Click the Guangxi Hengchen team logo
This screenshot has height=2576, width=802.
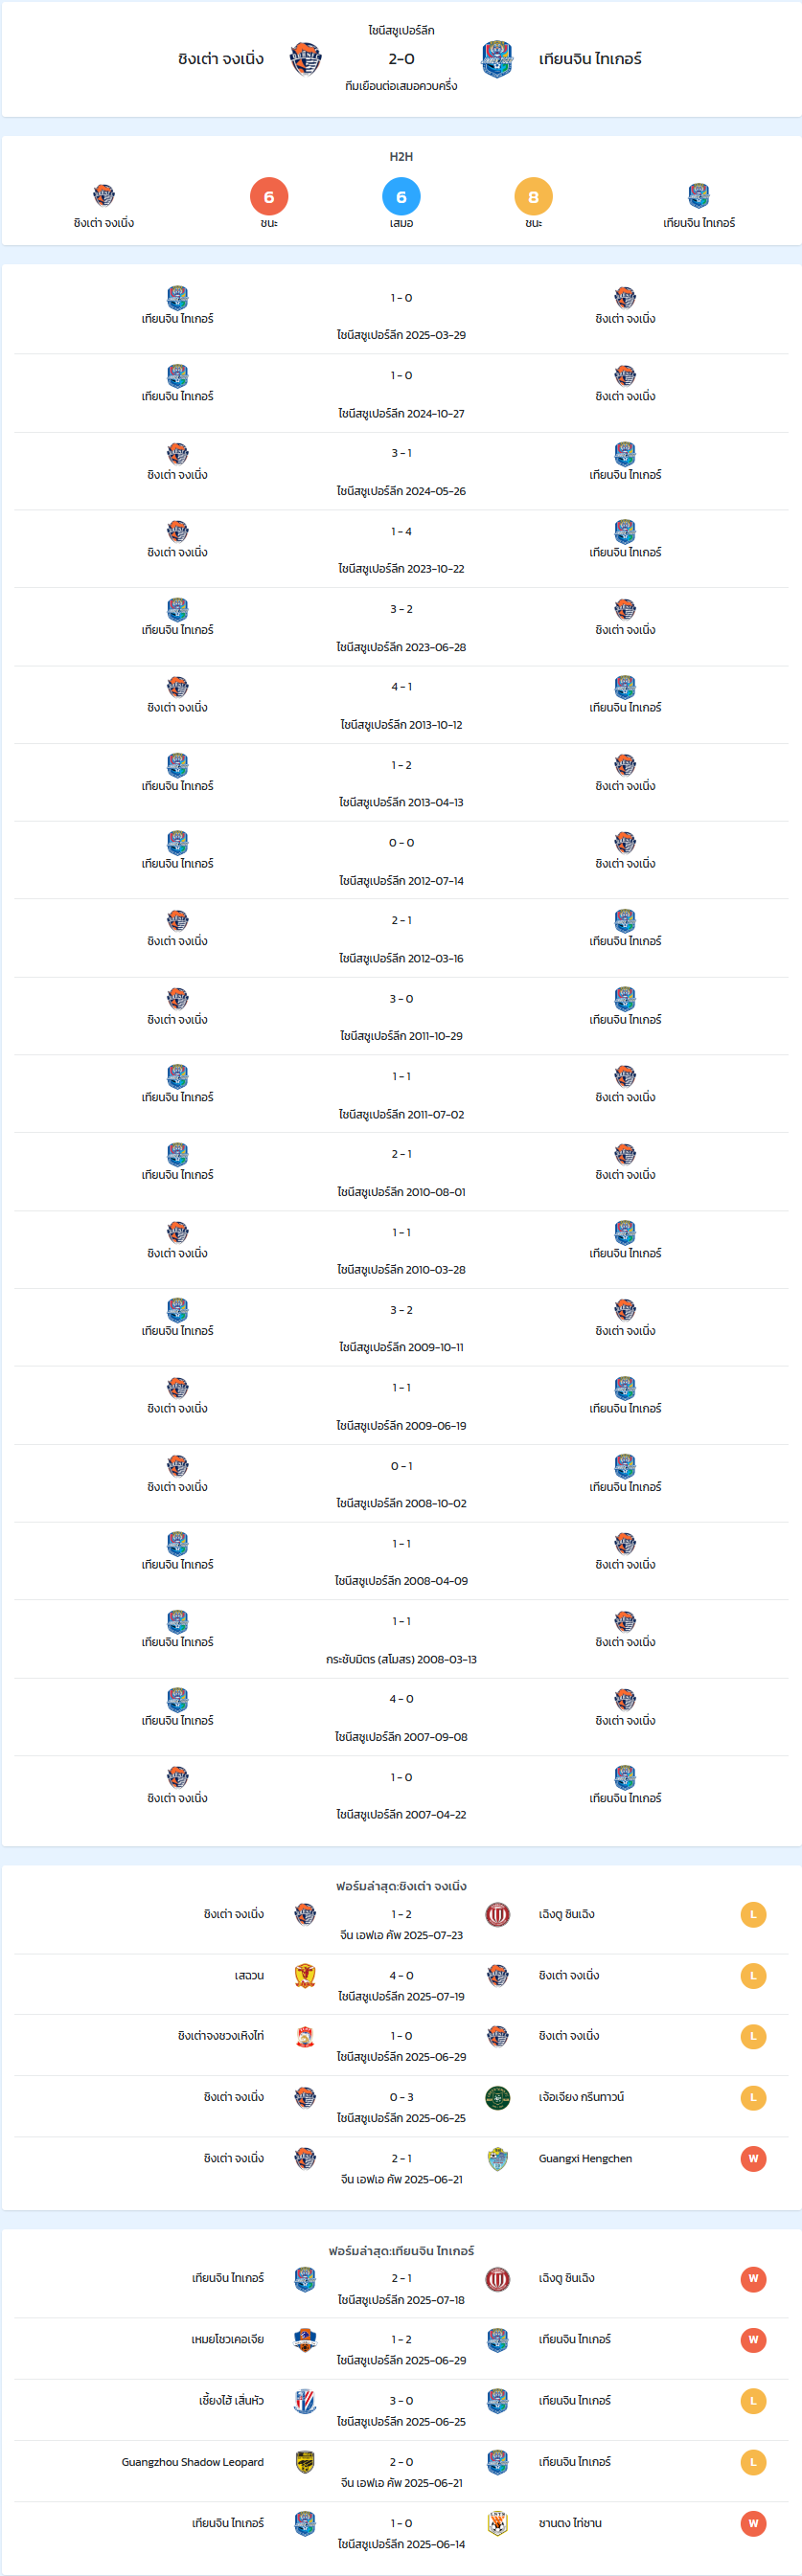pos(497,2159)
